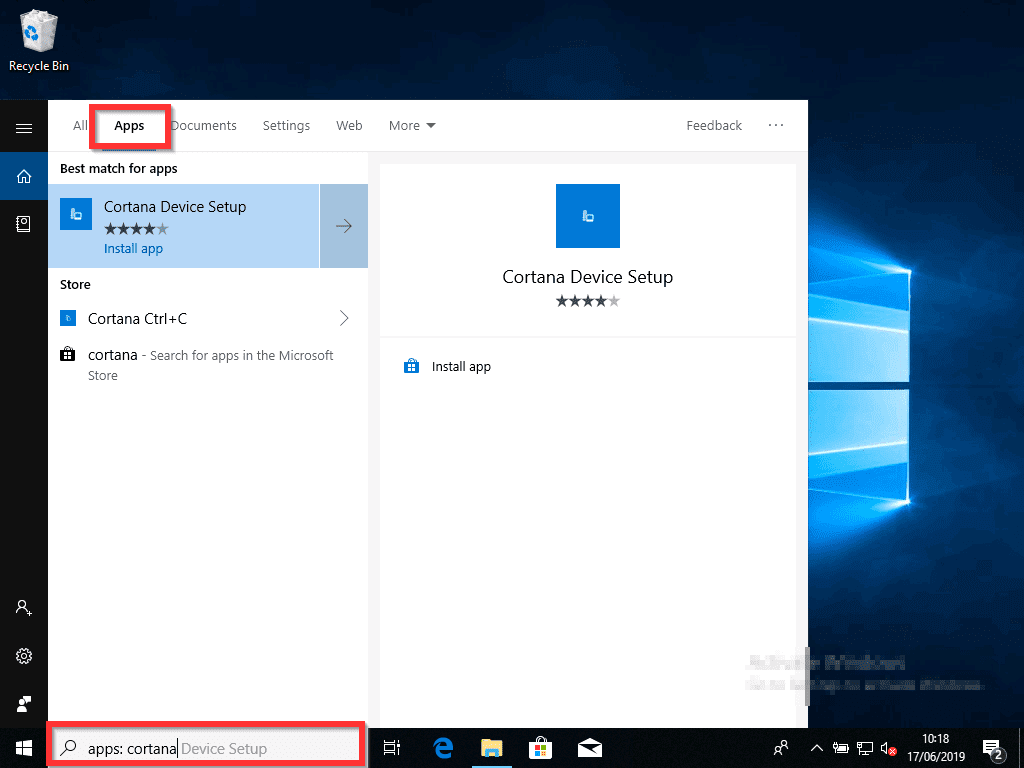Viewport: 1024px width, 768px height.
Task: Click the muted volume icon in tray
Action: 888,748
